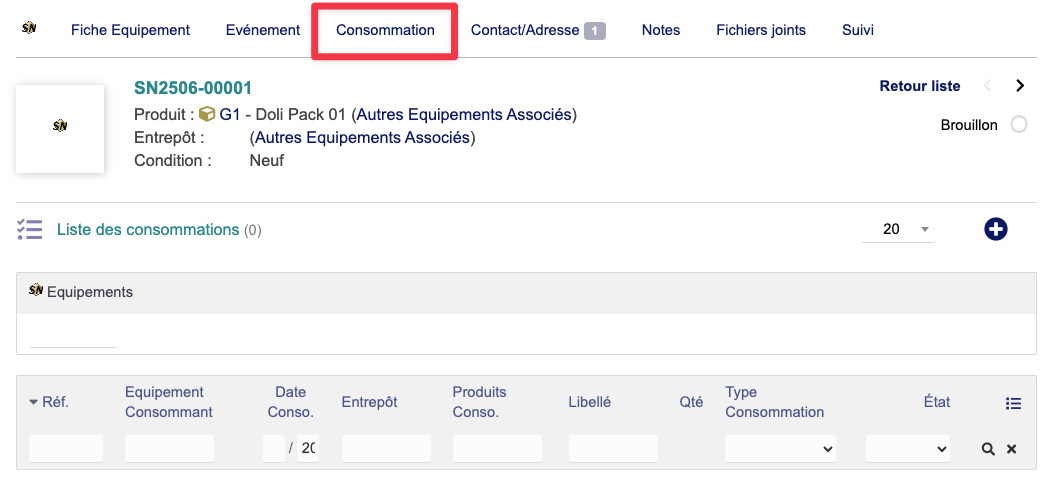Viewport: 1057px width, 494px height.
Task: Click the checklist icon beside Liste des consommations
Action: pyautogui.click(x=29, y=230)
